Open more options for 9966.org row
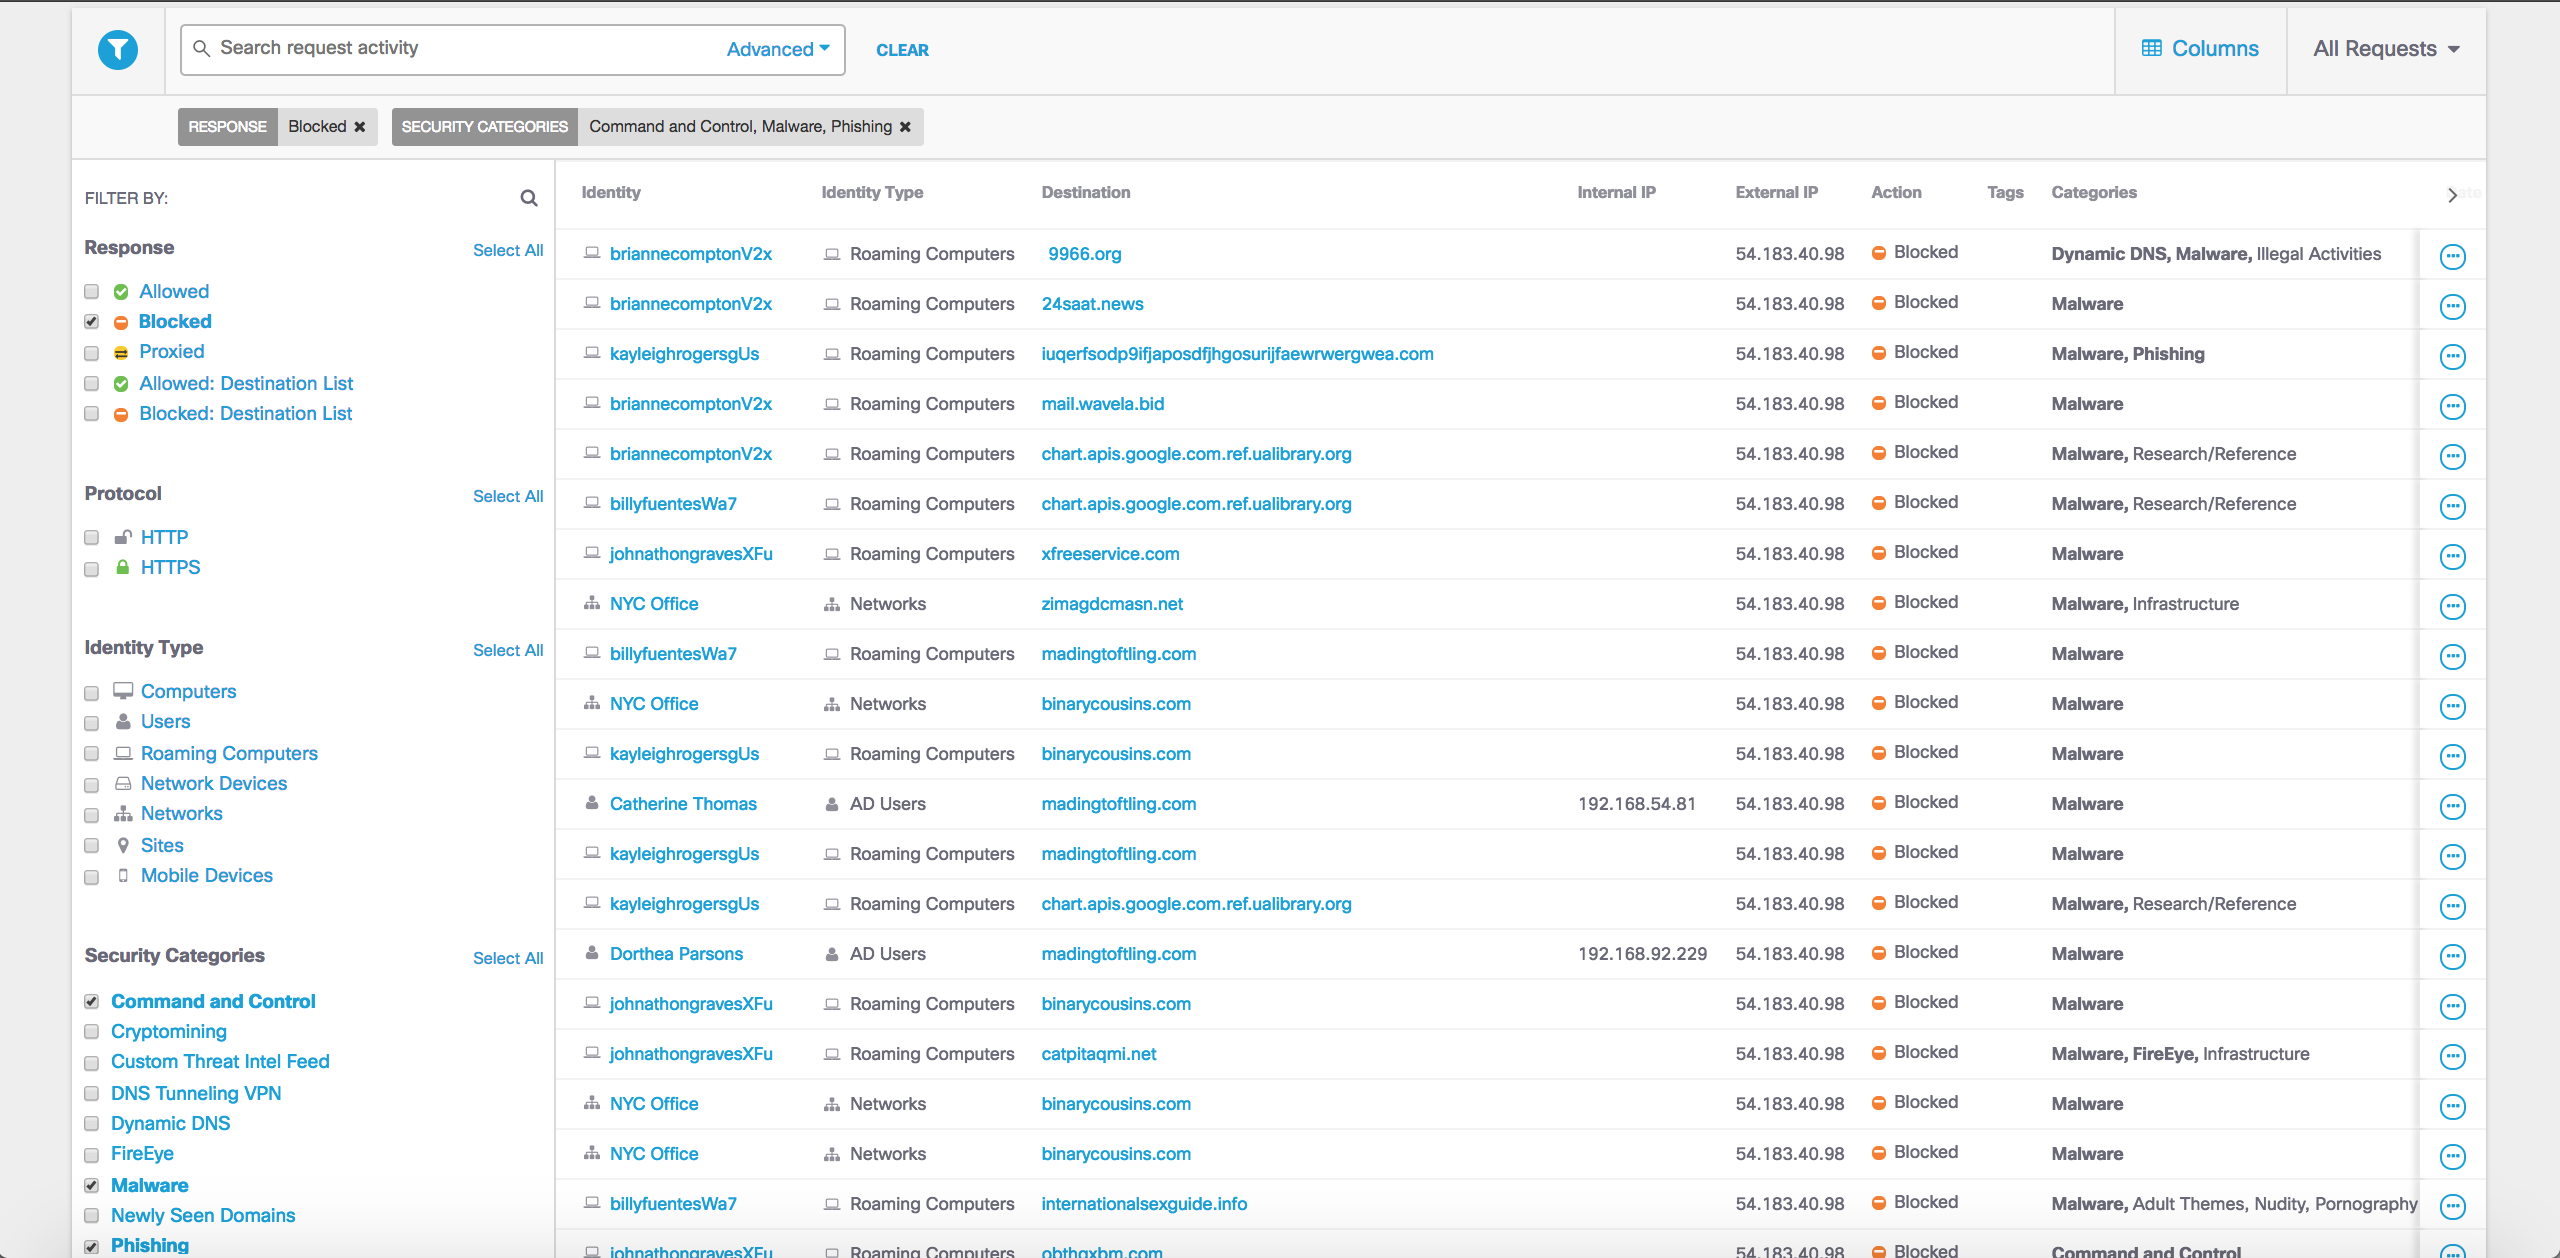Screen dimensions: 2560x1258 (x=2452, y=256)
